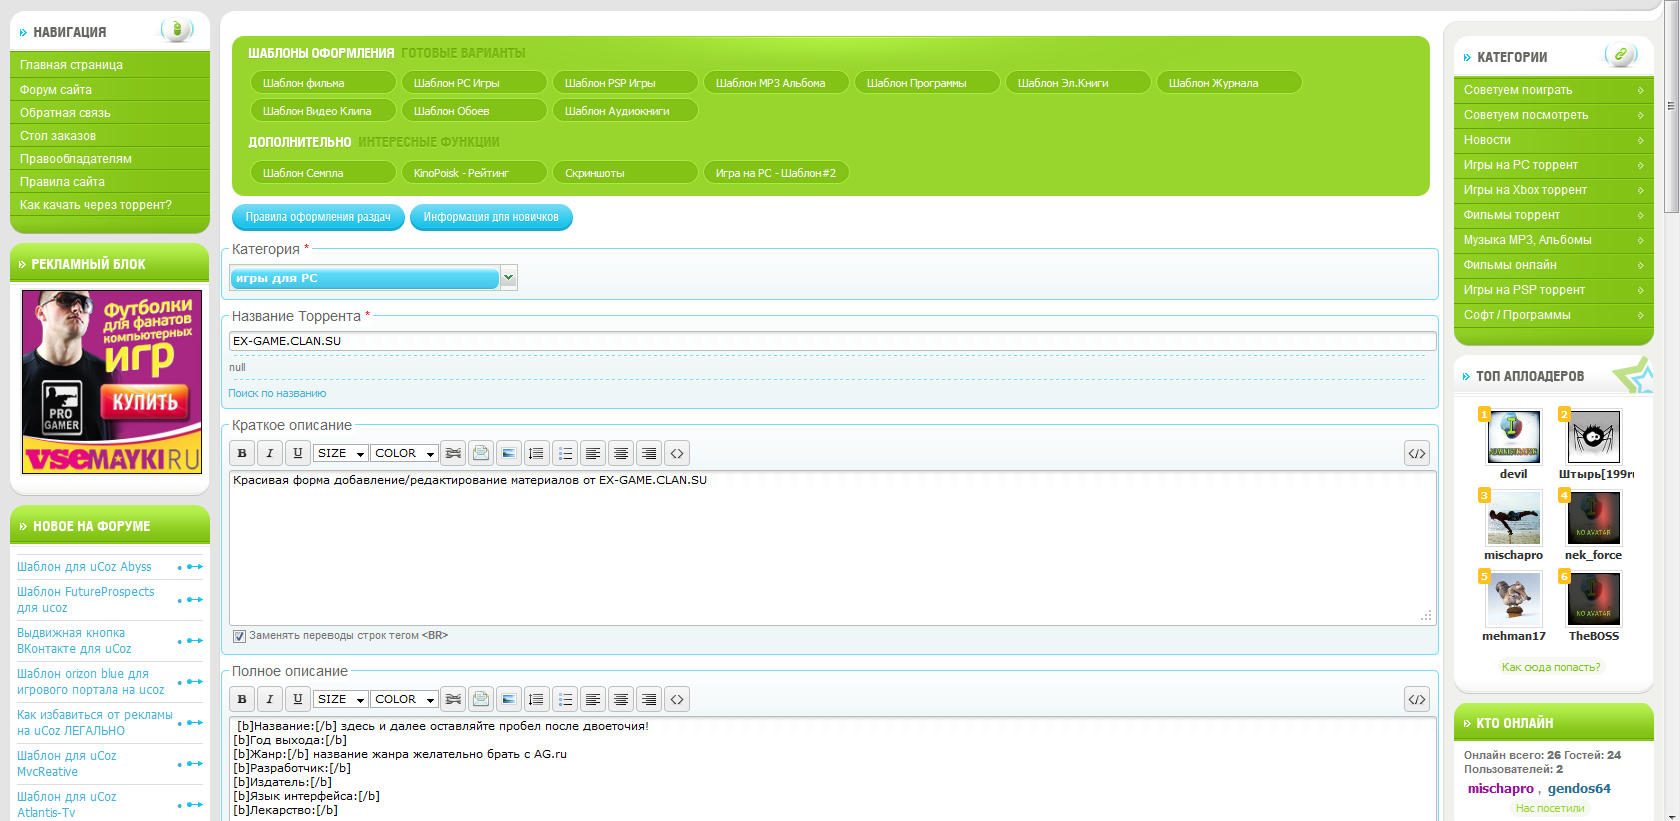Image resolution: width=1680 pixels, height=821 pixels.
Task: Apply KinoPoisk - Рейтинг function
Action: click(x=474, y=173)
